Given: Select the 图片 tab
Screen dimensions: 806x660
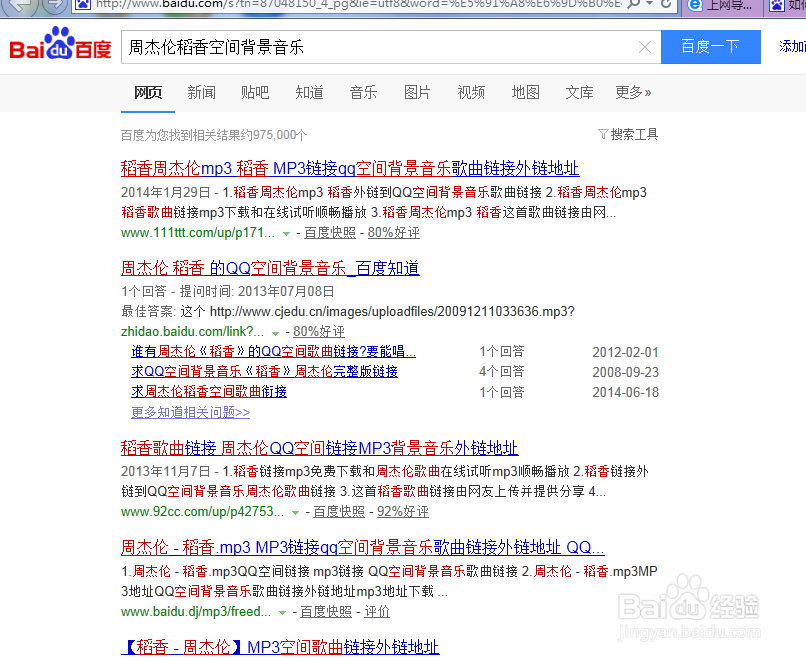Looking at the screenshot, I should [x=417, y=93].
